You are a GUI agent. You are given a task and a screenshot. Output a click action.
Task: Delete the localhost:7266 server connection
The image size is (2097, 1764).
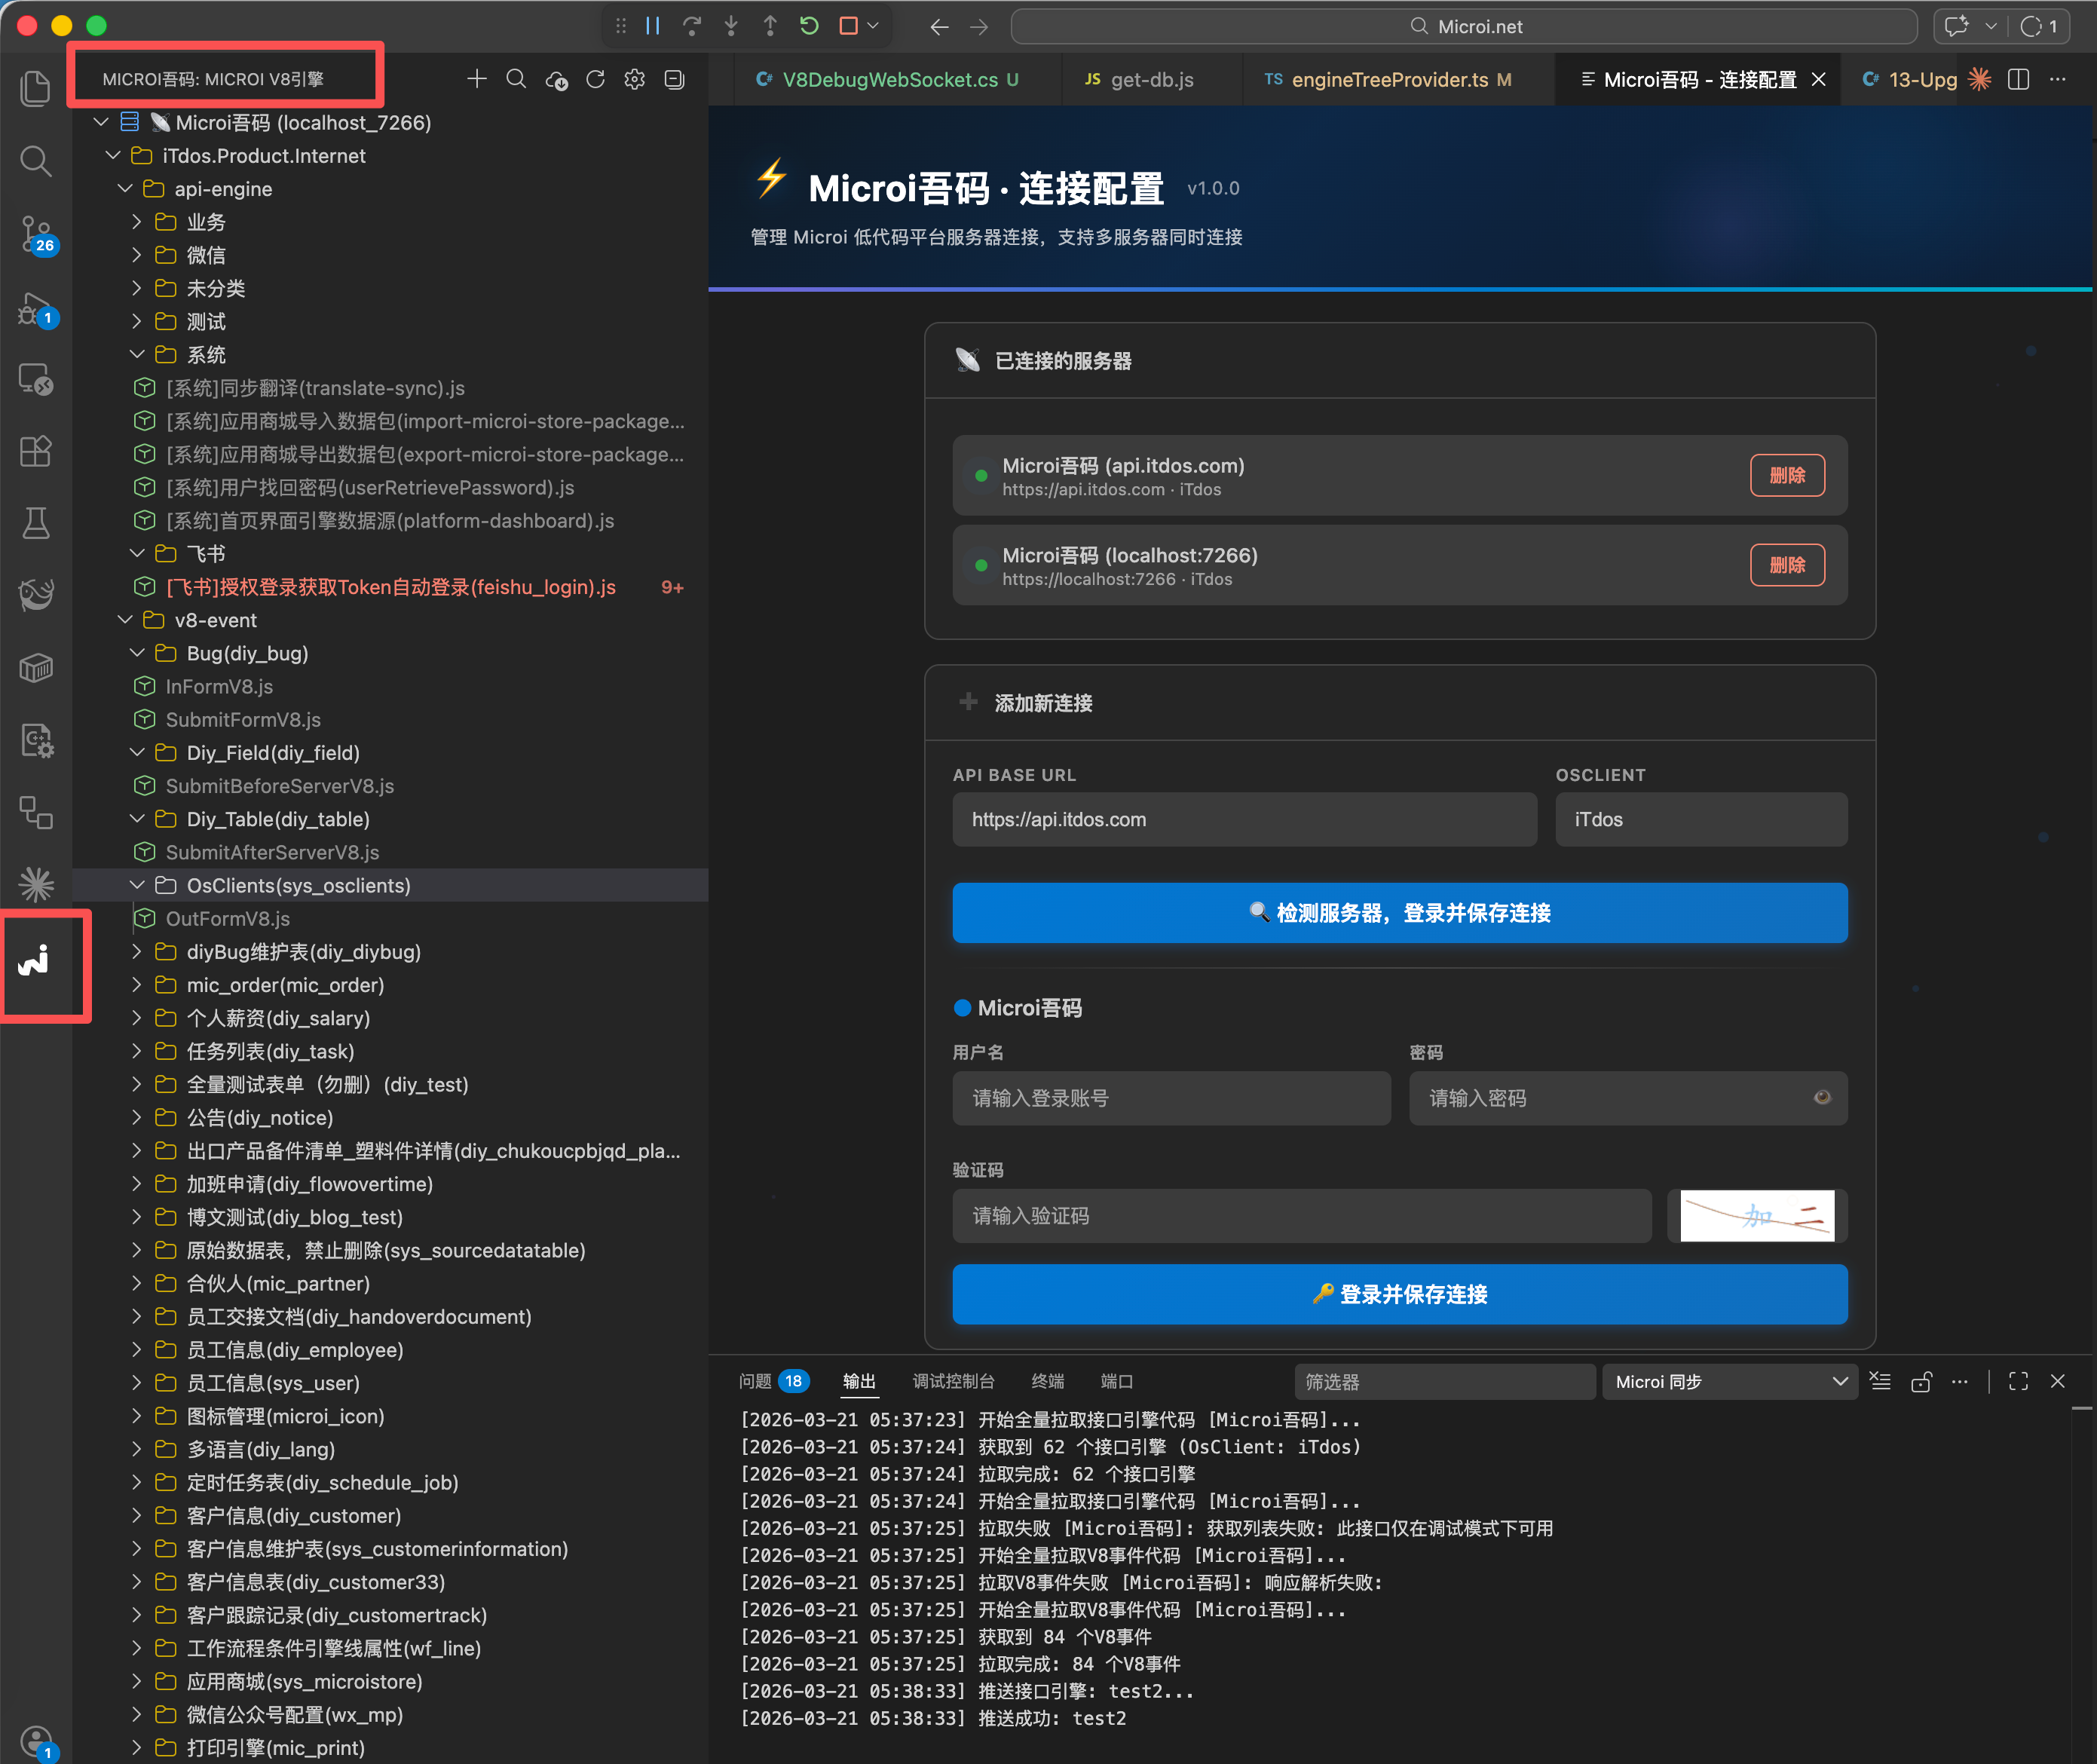click(x=1786, y=565)
